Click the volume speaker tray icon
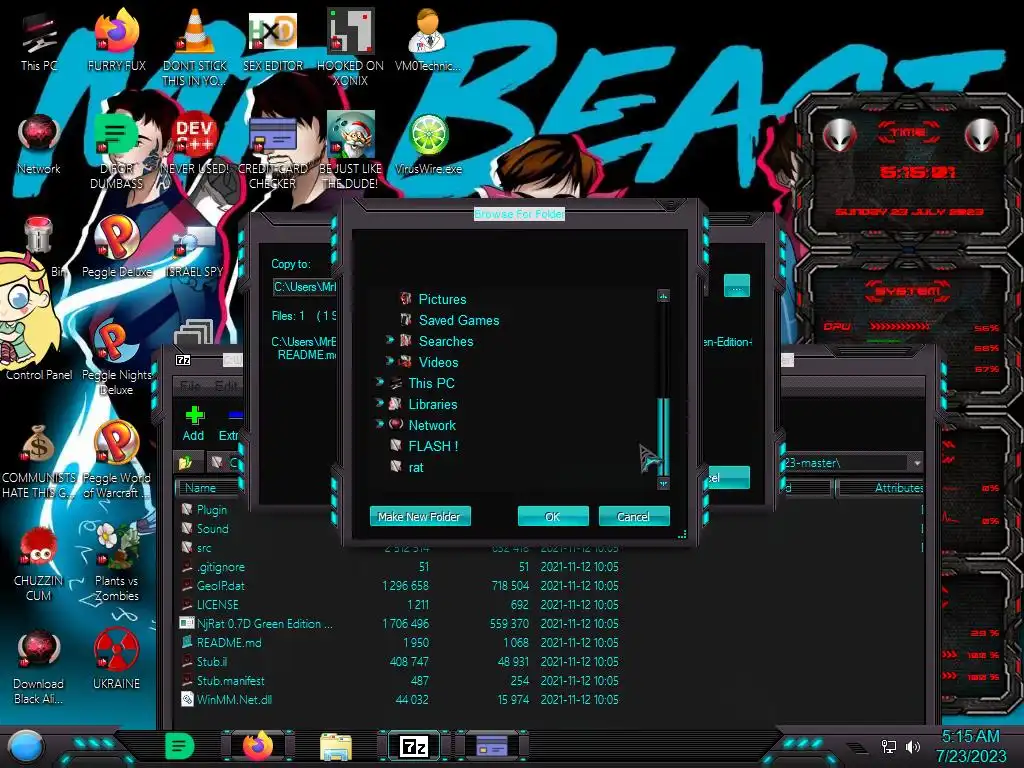Screen dimensions: 1024x768 [912, 746]
